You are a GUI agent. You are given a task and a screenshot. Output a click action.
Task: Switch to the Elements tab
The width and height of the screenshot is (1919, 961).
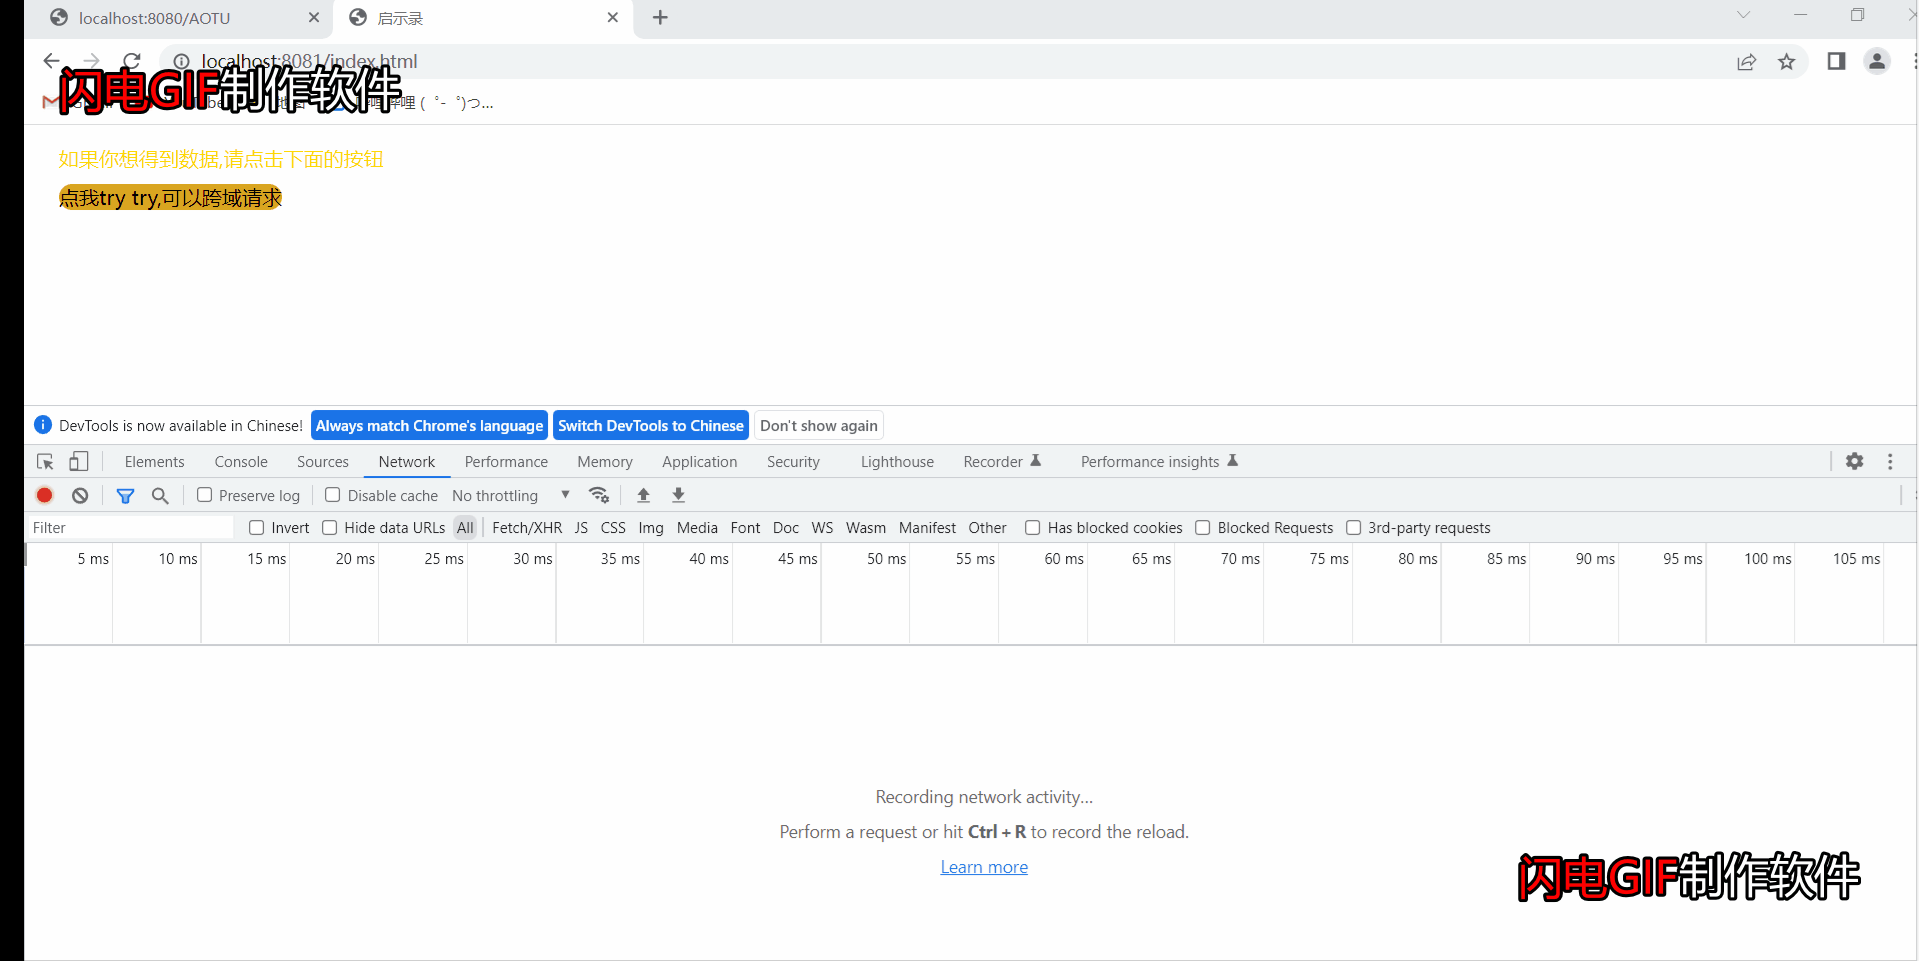coord(154,462)
